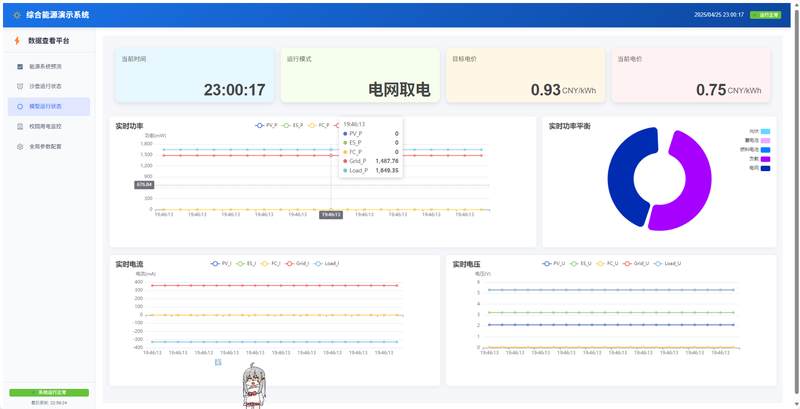
Task: Click the 综合能源演示系统 title
Action: click(58, 15)
